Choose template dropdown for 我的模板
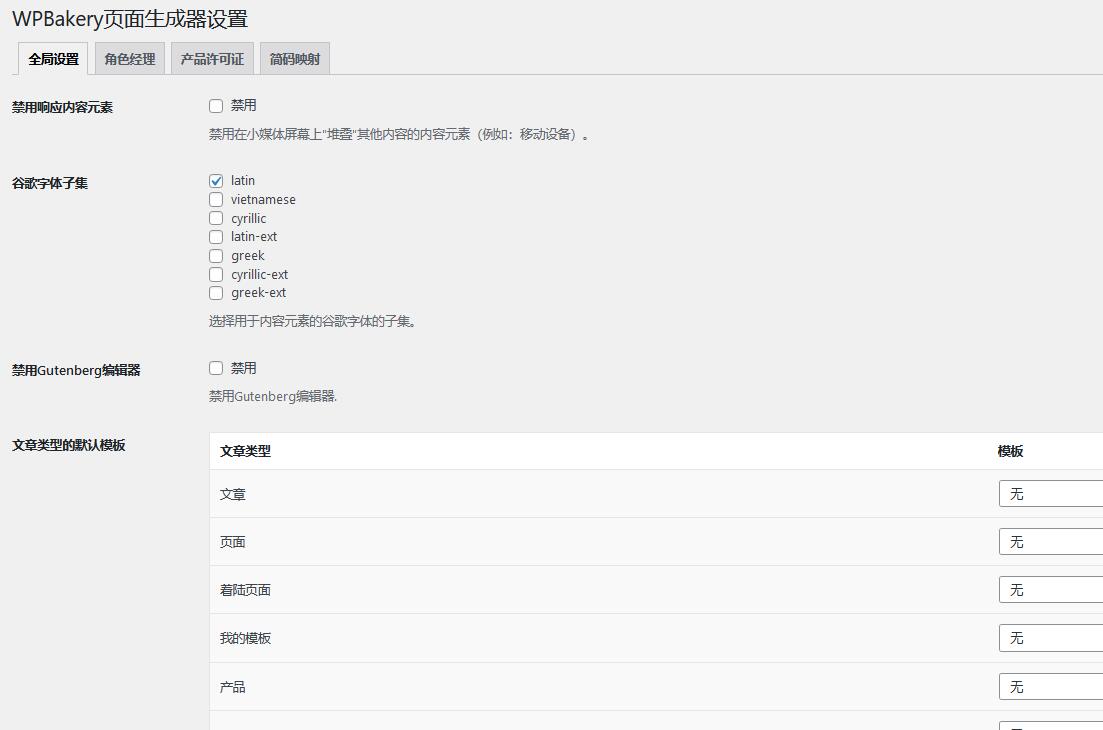Image resolution: width=1103 pixels, height=730 pixels. (x=1050, y=638)
